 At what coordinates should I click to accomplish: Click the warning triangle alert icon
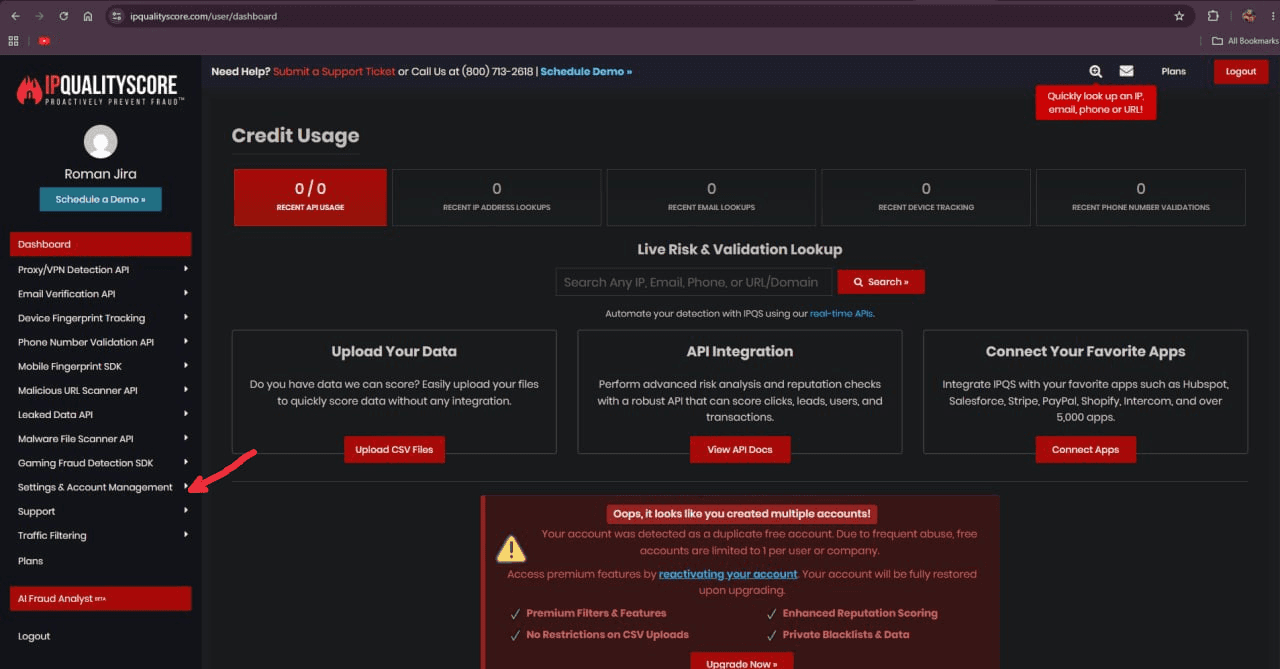pyautogui.click(x=511, y=549)
